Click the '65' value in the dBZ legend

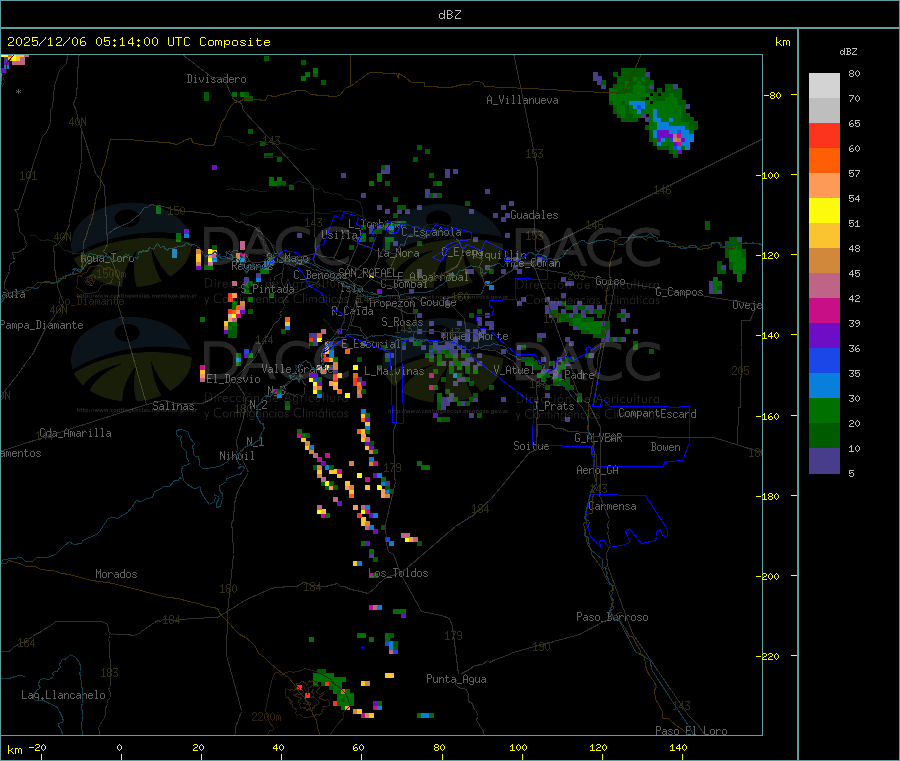tap(854, 123)
